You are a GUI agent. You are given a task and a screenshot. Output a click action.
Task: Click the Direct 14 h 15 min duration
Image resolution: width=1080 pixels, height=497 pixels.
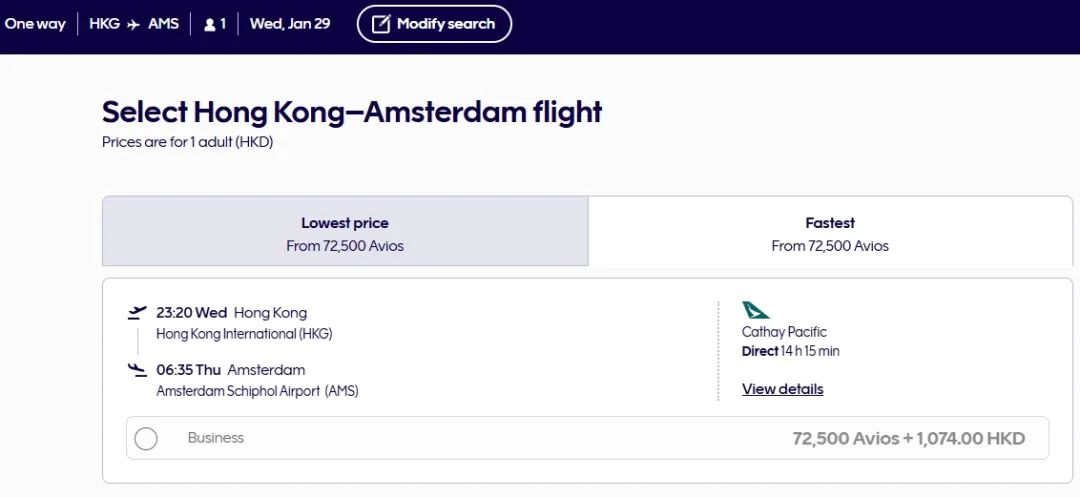(790, 351)
